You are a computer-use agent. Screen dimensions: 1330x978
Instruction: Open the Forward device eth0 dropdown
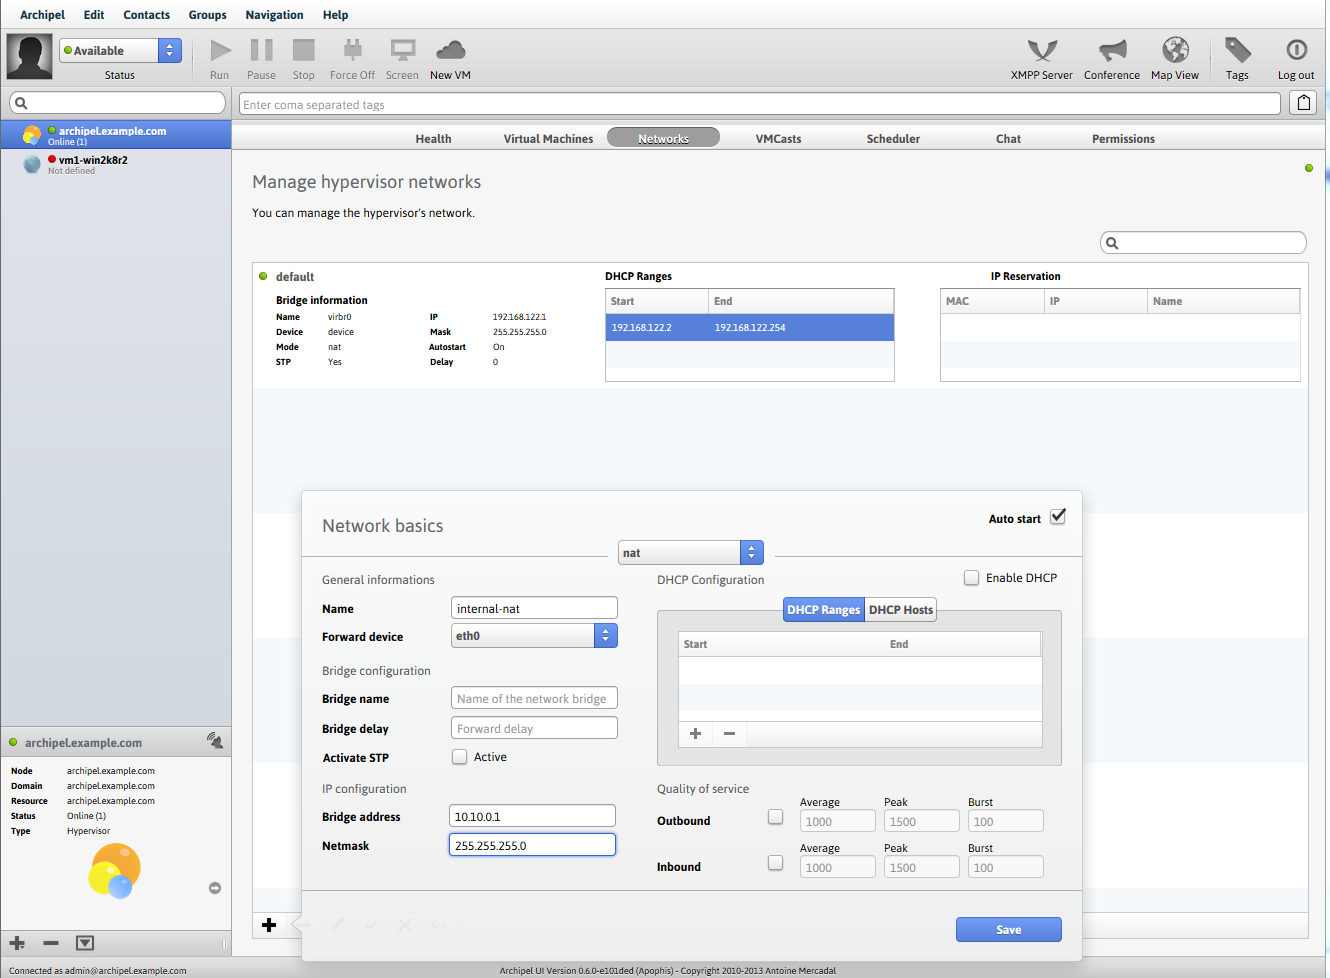[x=534, y=636]
